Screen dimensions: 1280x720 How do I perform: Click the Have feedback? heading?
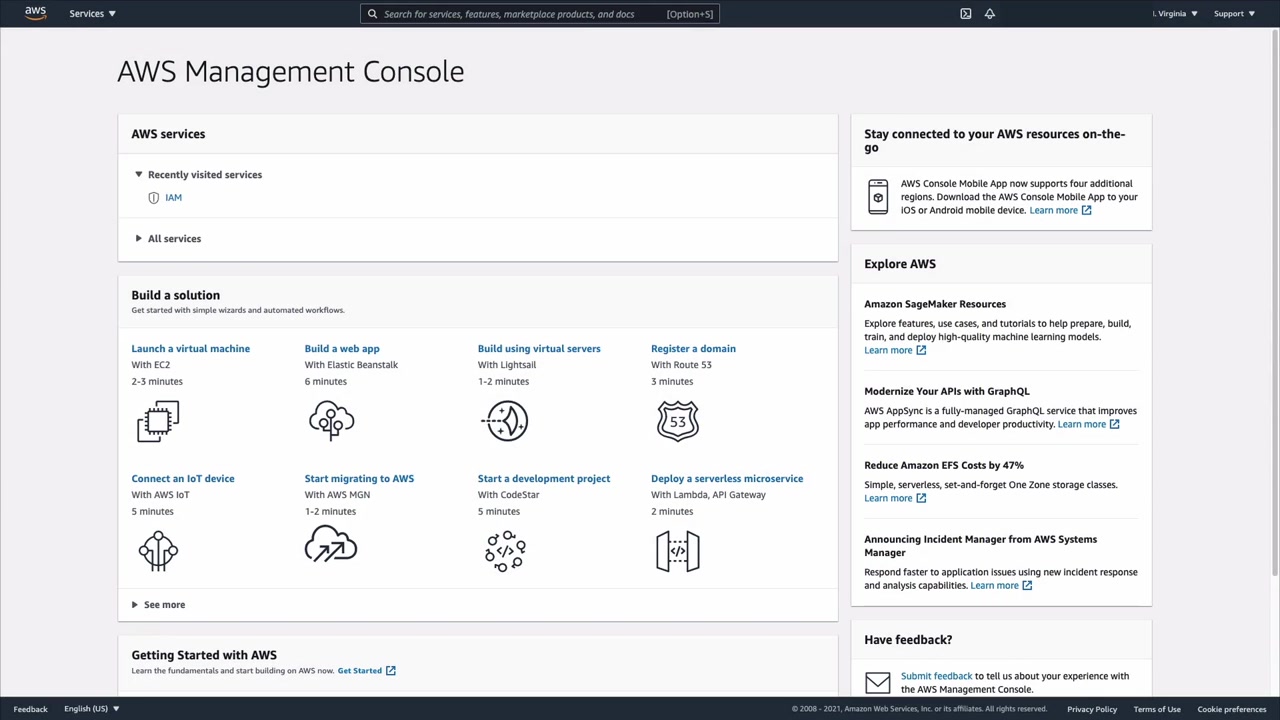point(908,640)
